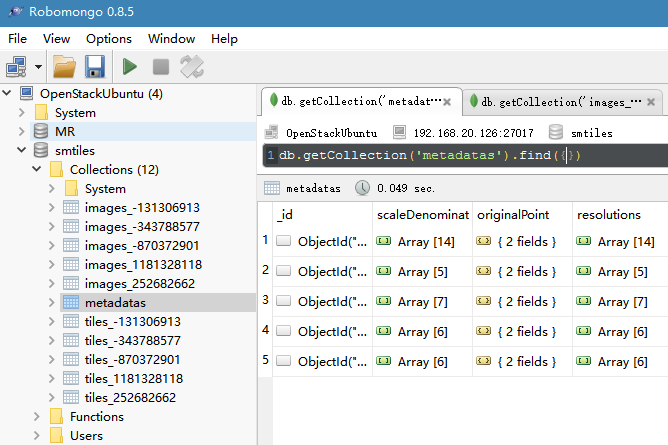
Task: Click the smtiles database label in query header
Action: pos(592,133)
